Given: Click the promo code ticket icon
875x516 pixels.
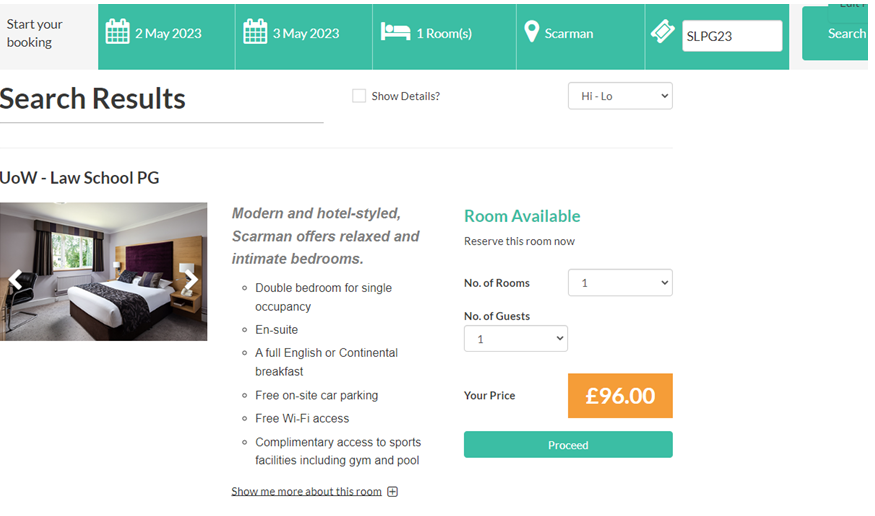Looking at the screenshot, I should [662, 32].
